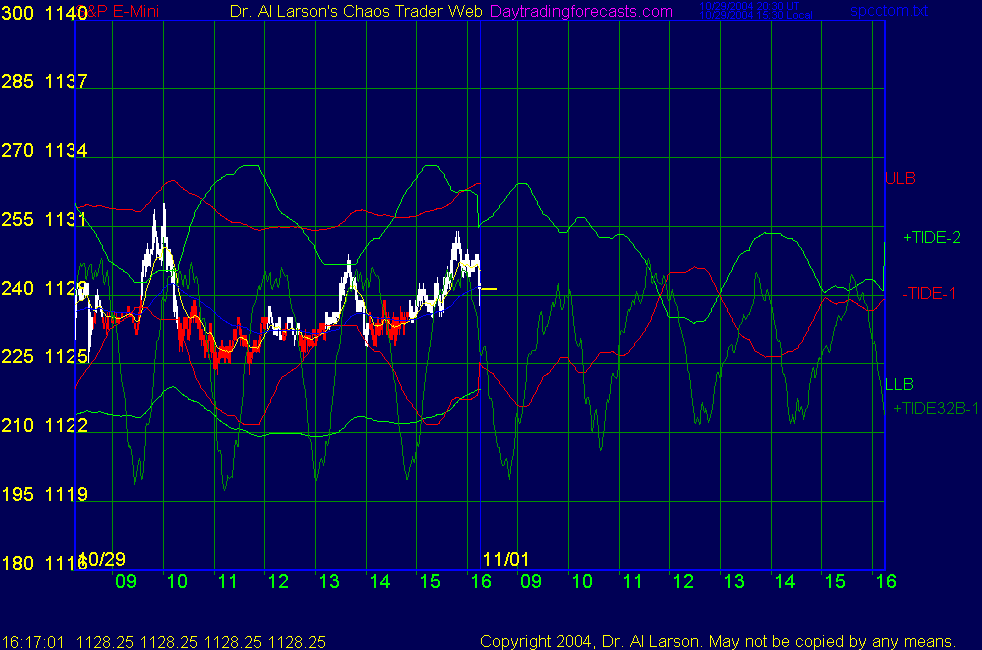Select the +TIDE-2 legend label
Viewport: 982px width, 650px height.
[932, 238]
